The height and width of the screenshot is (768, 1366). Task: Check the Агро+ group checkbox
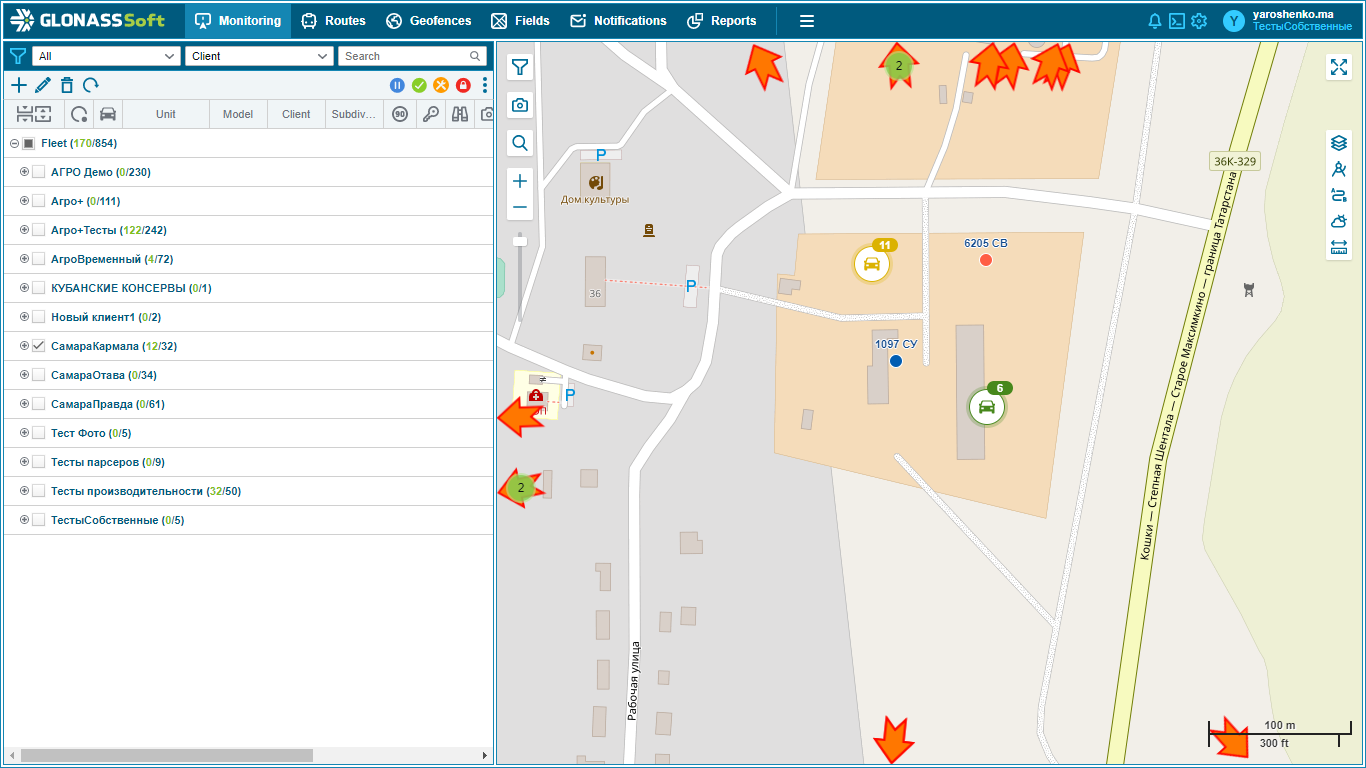[x=39, y=201]
